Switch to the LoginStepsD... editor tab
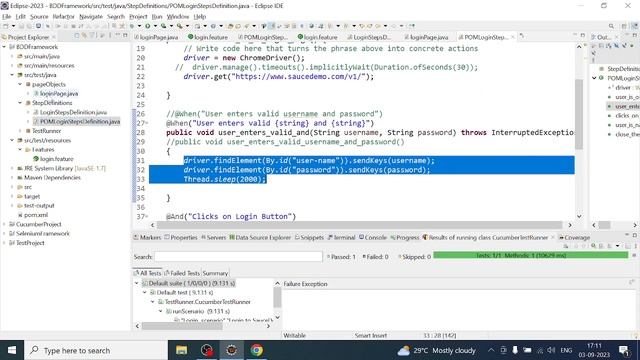Viewport: 640px width, 360px height. 369,37
